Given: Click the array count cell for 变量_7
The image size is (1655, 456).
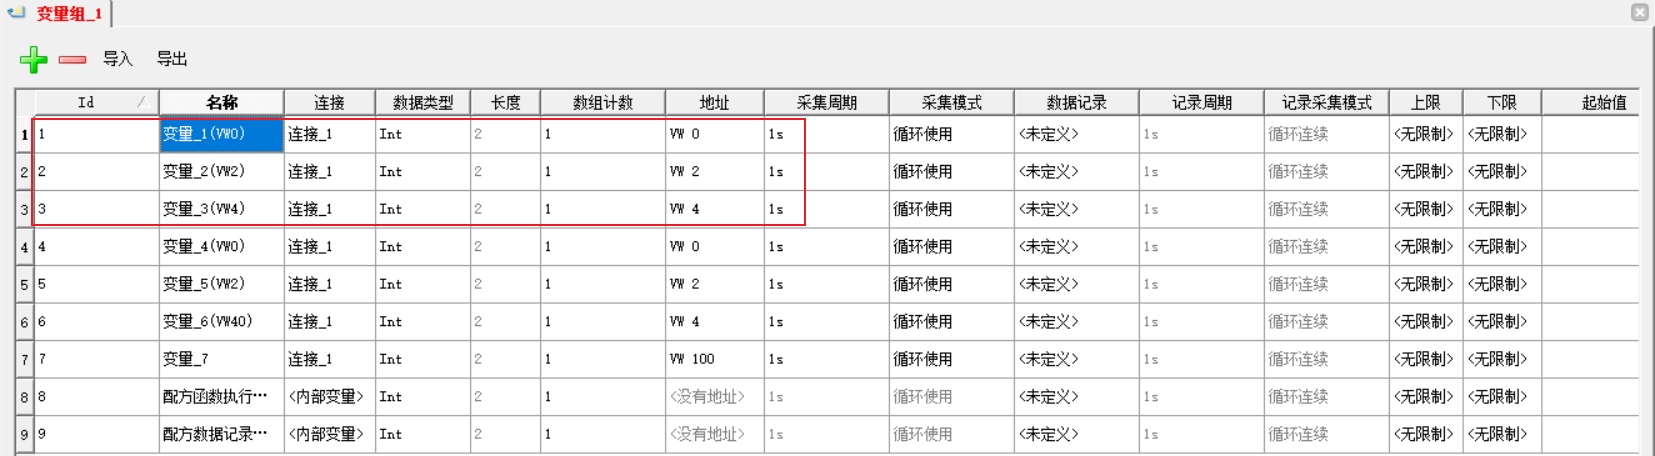Looking at the screenshot, I should [603, 359].
